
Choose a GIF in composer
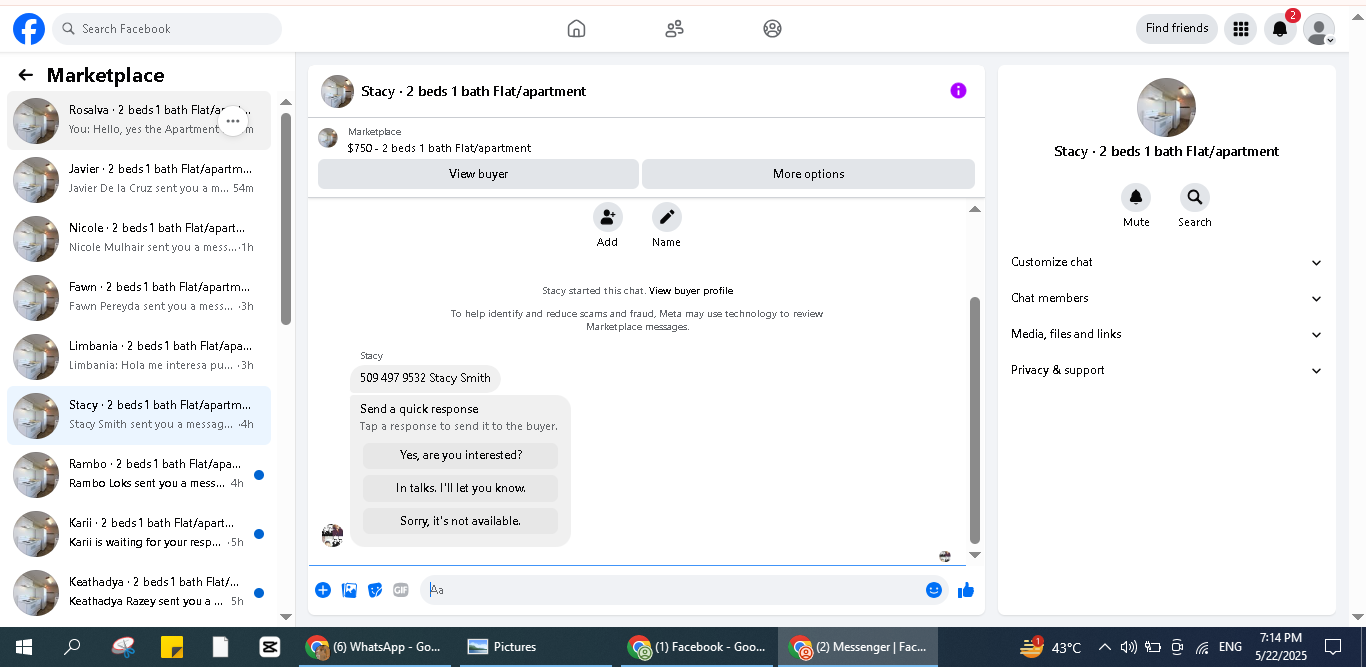[401, 590]
